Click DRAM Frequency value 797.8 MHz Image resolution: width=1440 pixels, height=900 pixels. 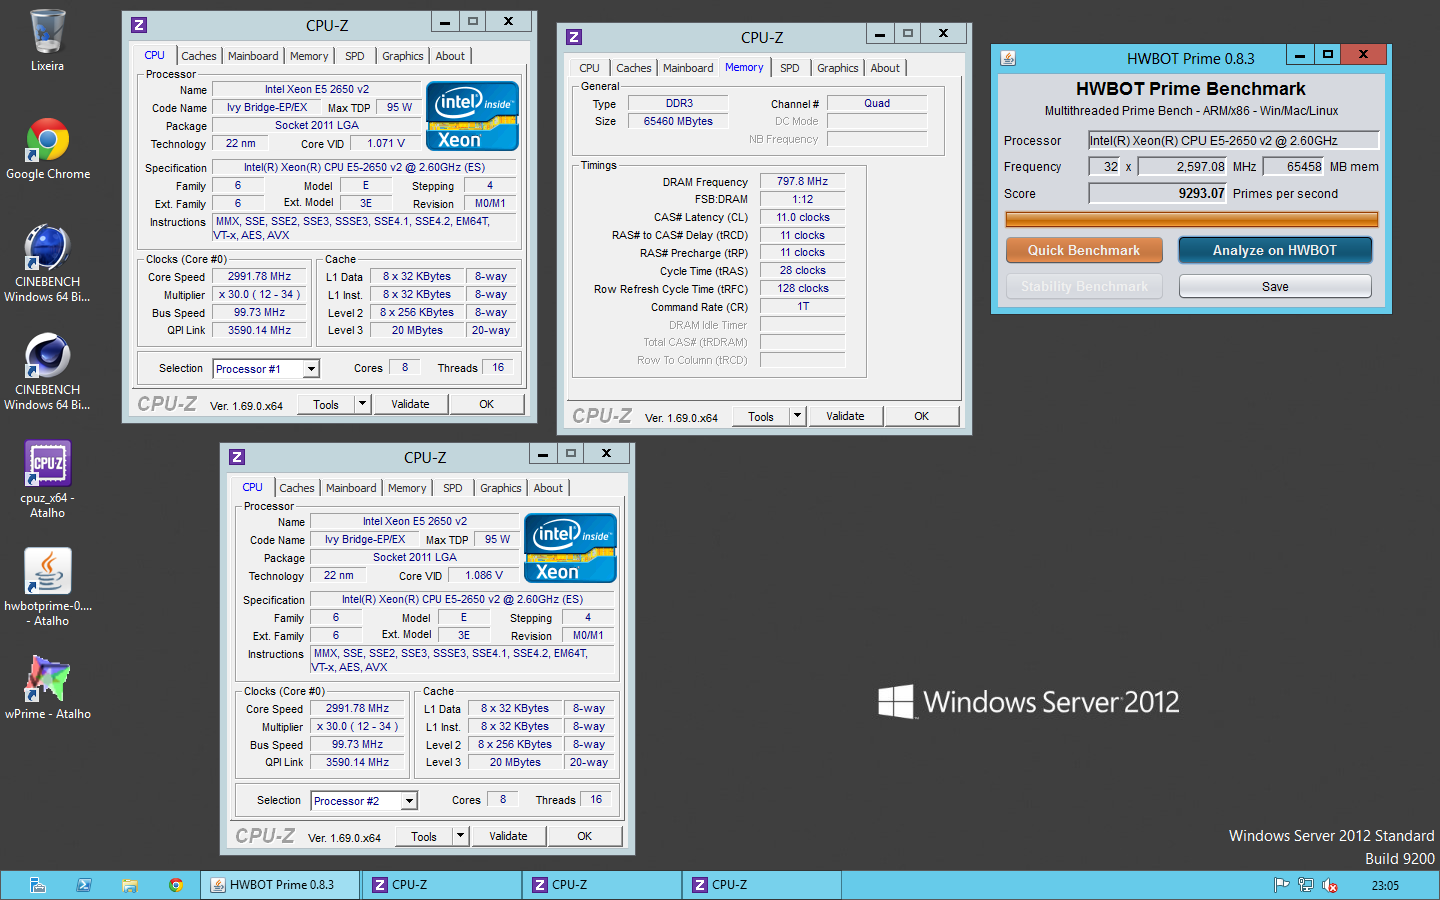pos(803,182)
